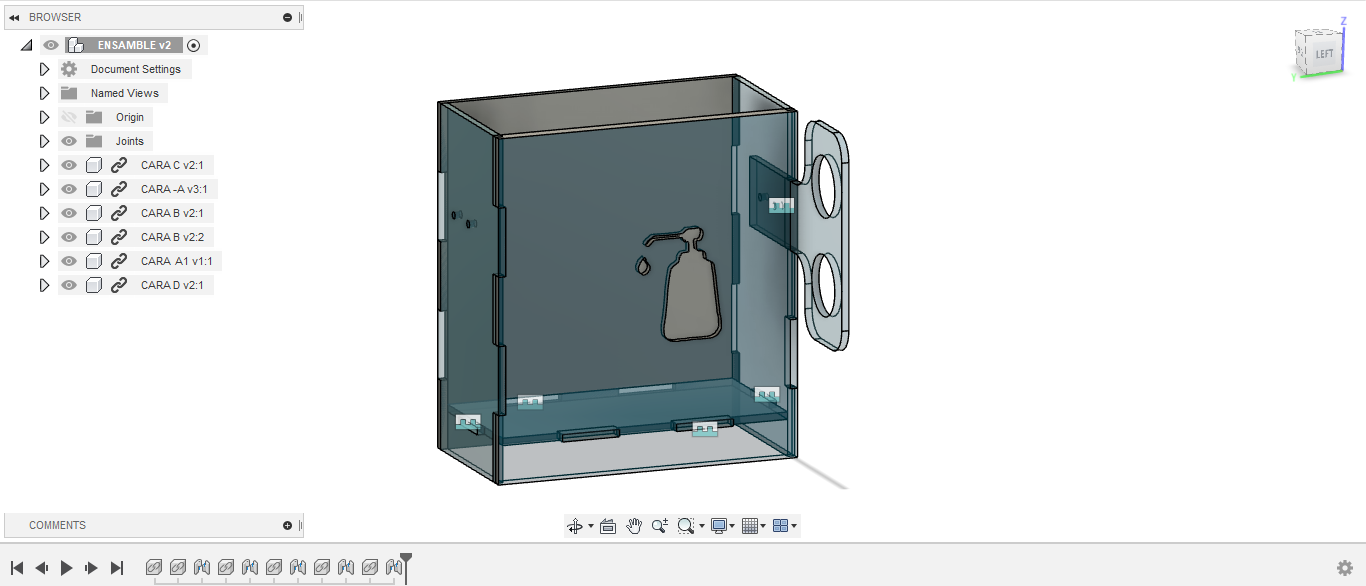Click the link icon of CARA -A v3:1
The width and height of the screenshot is (1366, 586).
[119, 189]
